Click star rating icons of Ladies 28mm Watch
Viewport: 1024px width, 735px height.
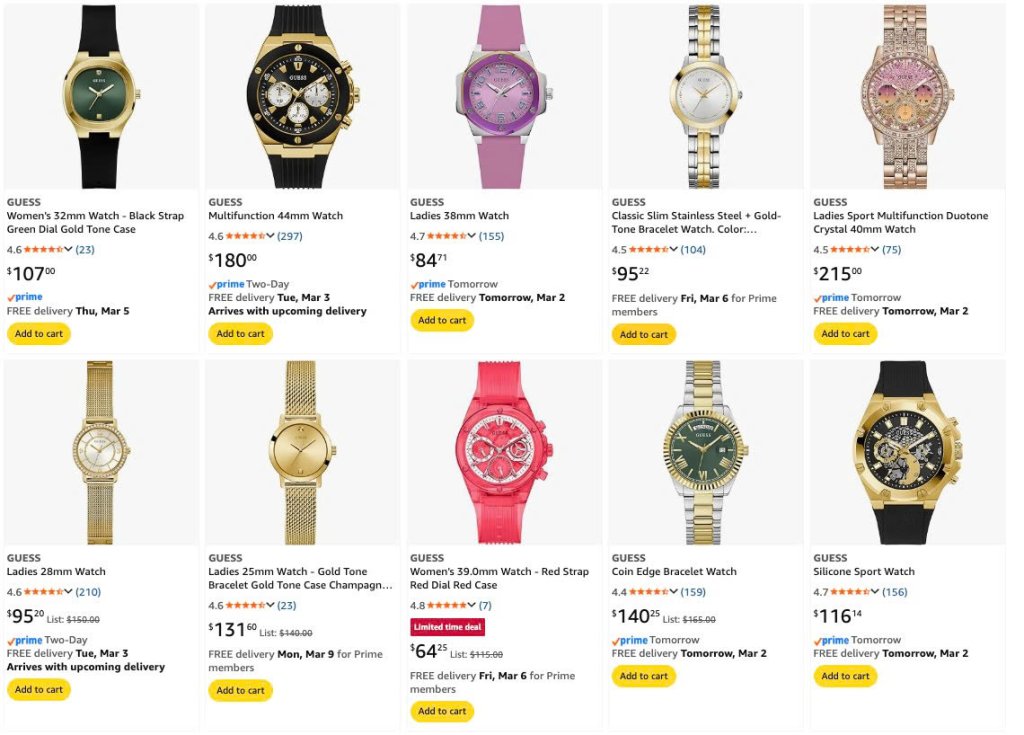tap(44, 592)
